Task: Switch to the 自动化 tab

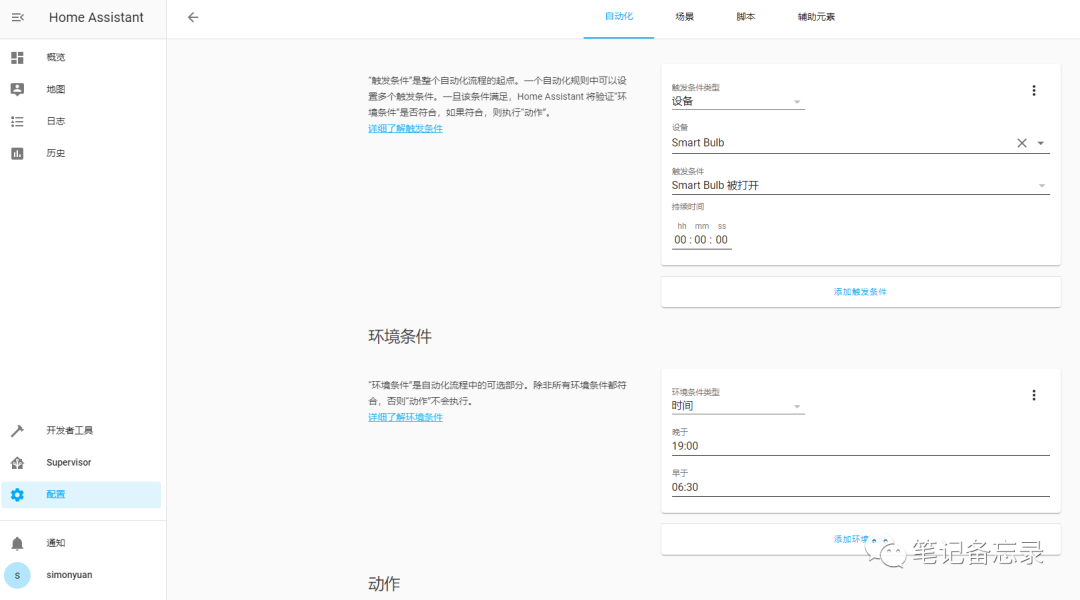Action: 619,17
